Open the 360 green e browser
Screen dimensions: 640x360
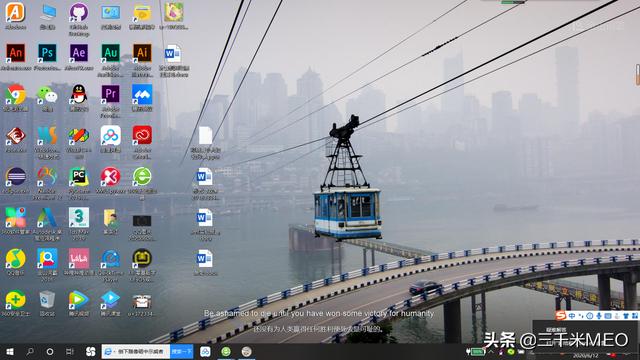pos(142,176)
